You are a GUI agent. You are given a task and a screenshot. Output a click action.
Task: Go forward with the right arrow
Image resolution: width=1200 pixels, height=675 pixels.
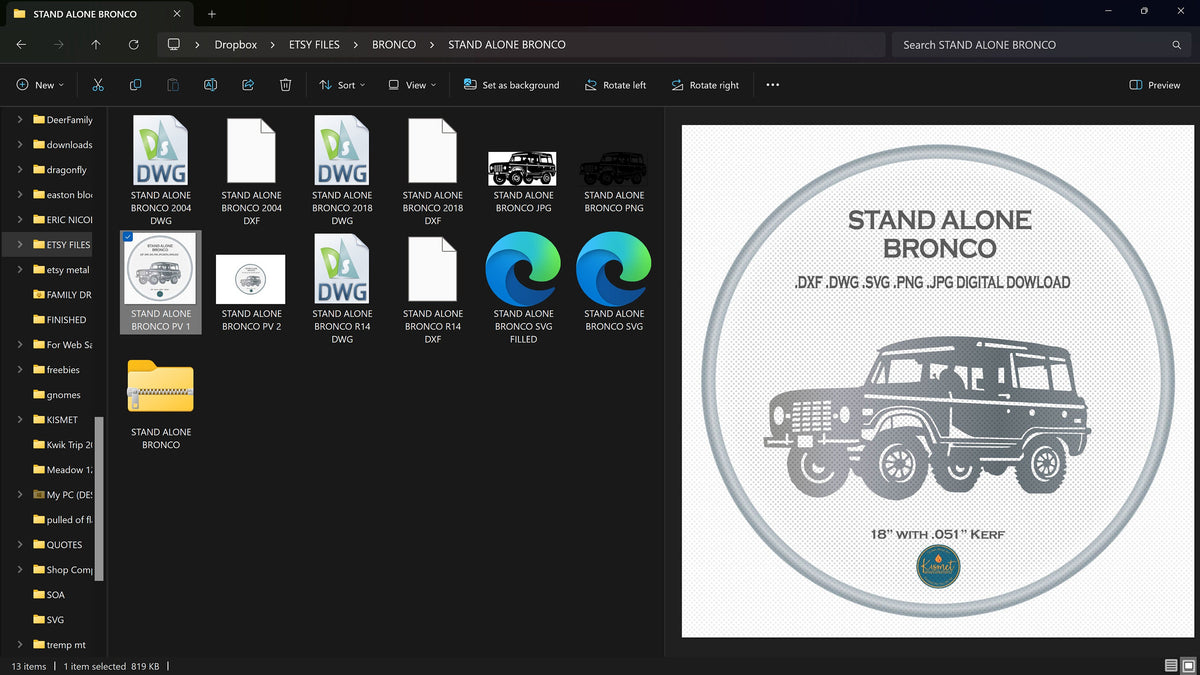coord(58,45)
